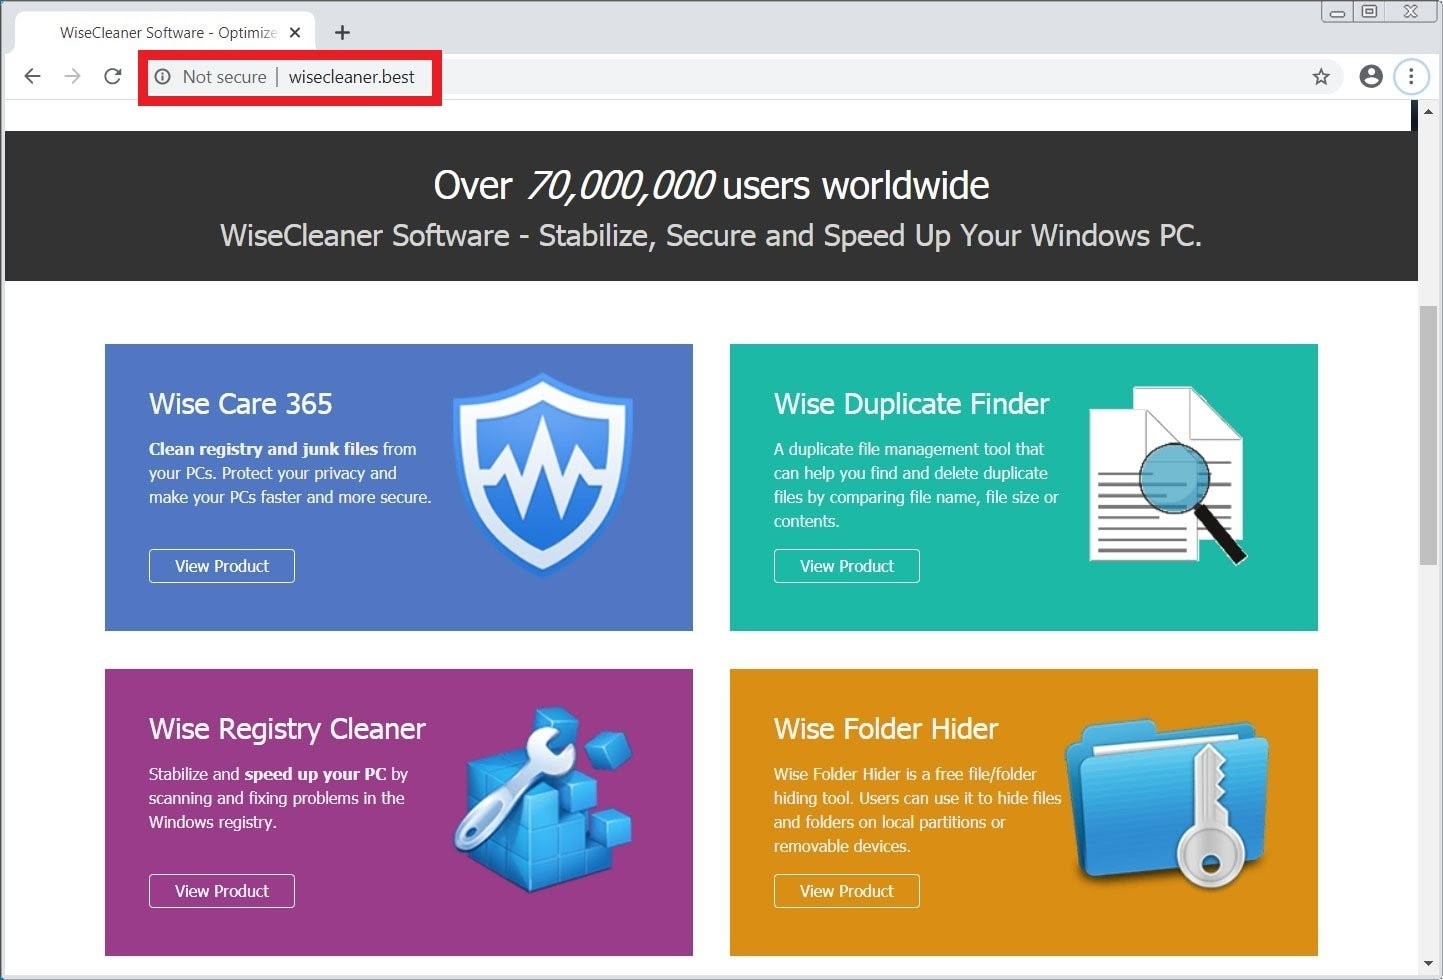Open the Chrome three-dot menu
Screen dimensions: 1443x980
tap(1411, 76)
